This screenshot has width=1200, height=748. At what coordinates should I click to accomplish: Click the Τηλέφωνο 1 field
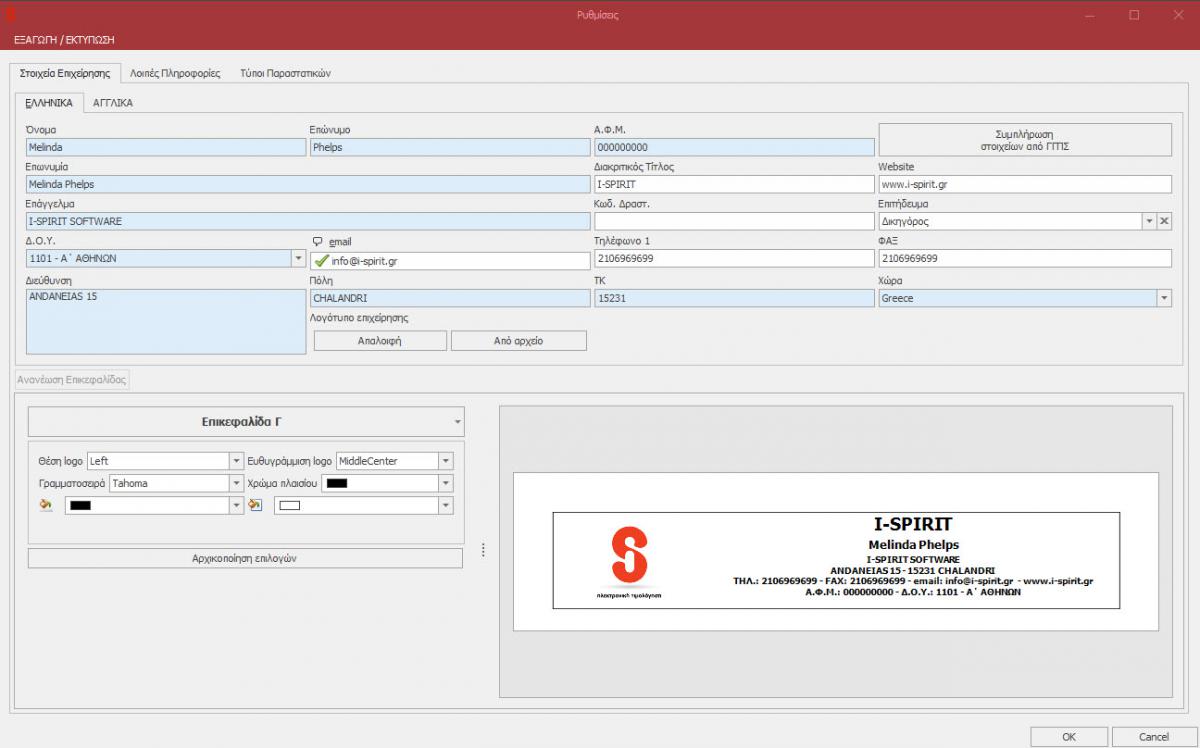pos(734,259)
